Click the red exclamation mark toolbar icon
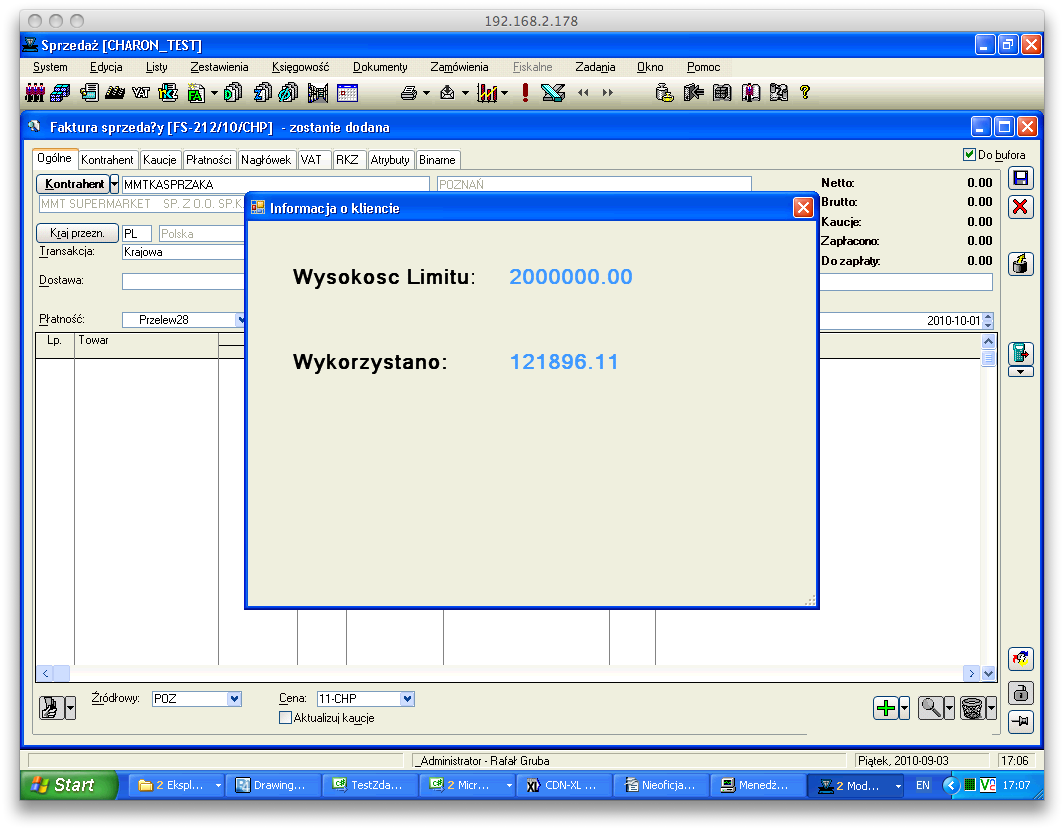Screen dimensions: 1064x830 [525, 93]
